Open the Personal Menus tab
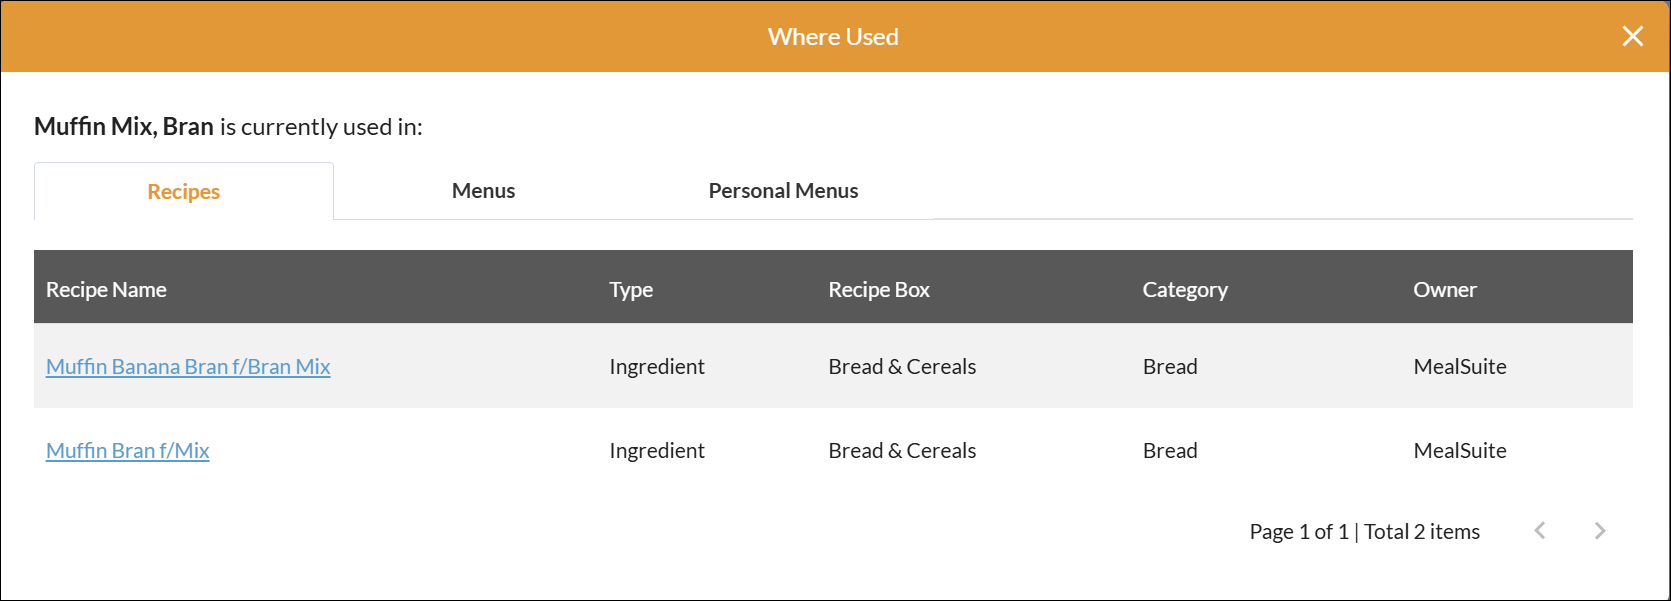The width and height of the screenshot is (1671, 601). pyautogui.click(x=783, y=191)
